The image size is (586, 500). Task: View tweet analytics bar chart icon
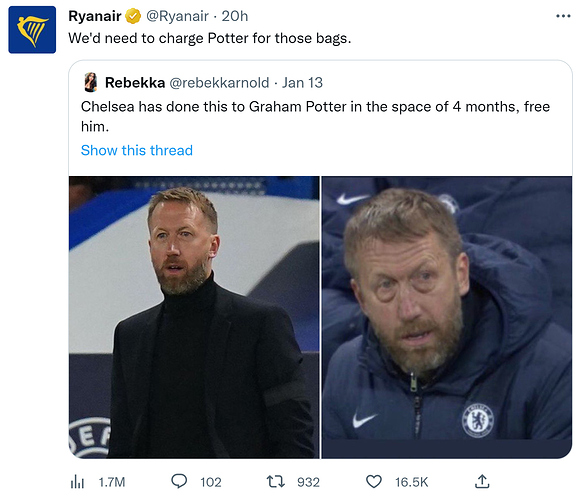coord(77,482)
